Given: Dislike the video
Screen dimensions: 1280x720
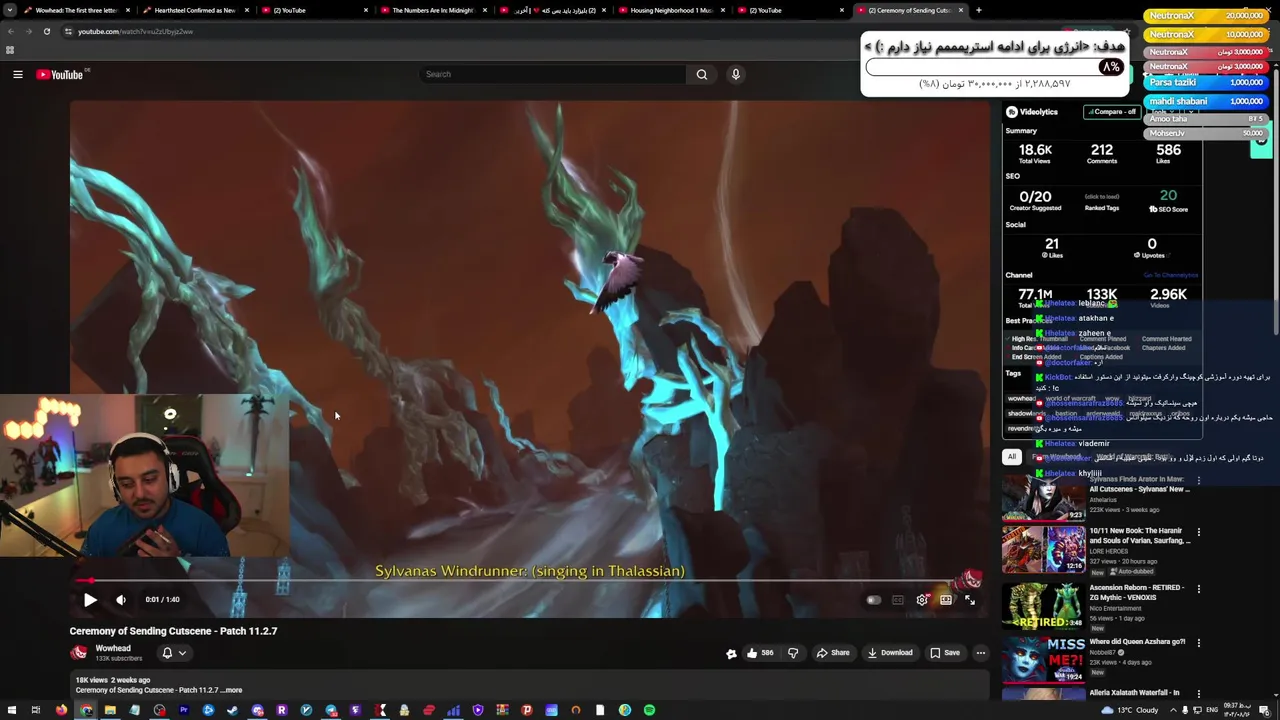Looking at the screenshot, I should click(793, 653).
